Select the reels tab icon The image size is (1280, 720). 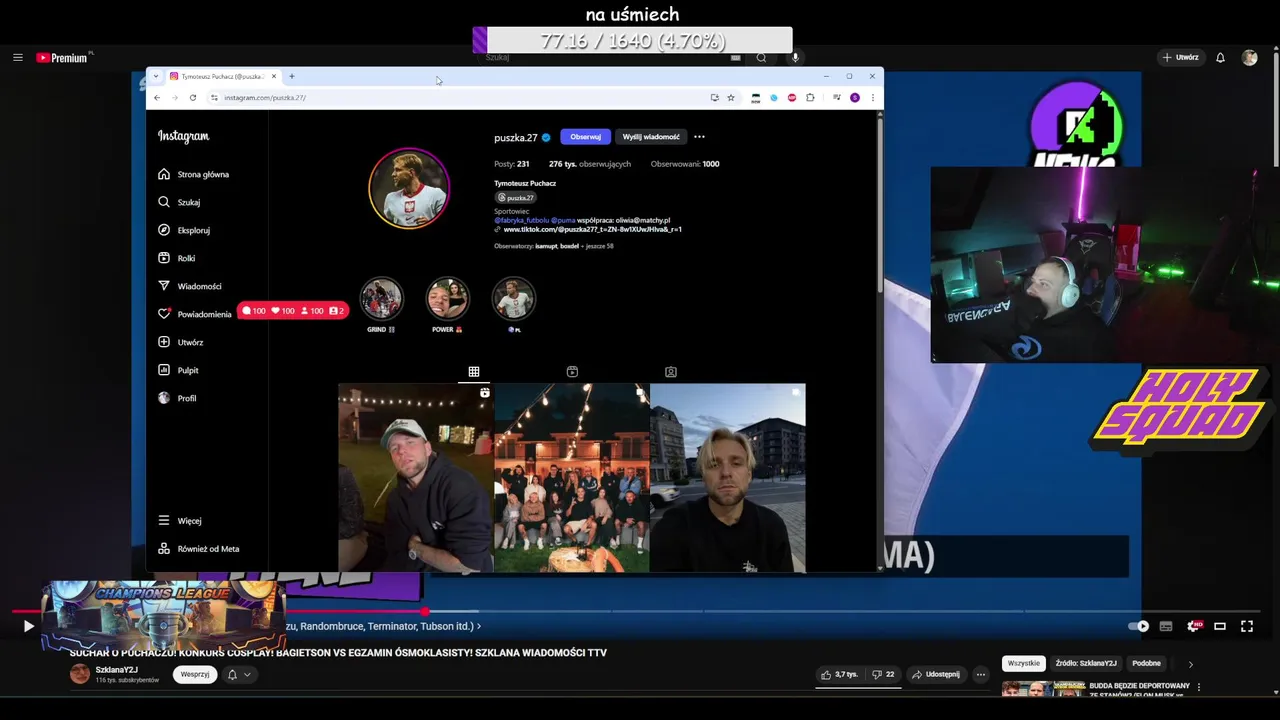[x=572, y=372]
